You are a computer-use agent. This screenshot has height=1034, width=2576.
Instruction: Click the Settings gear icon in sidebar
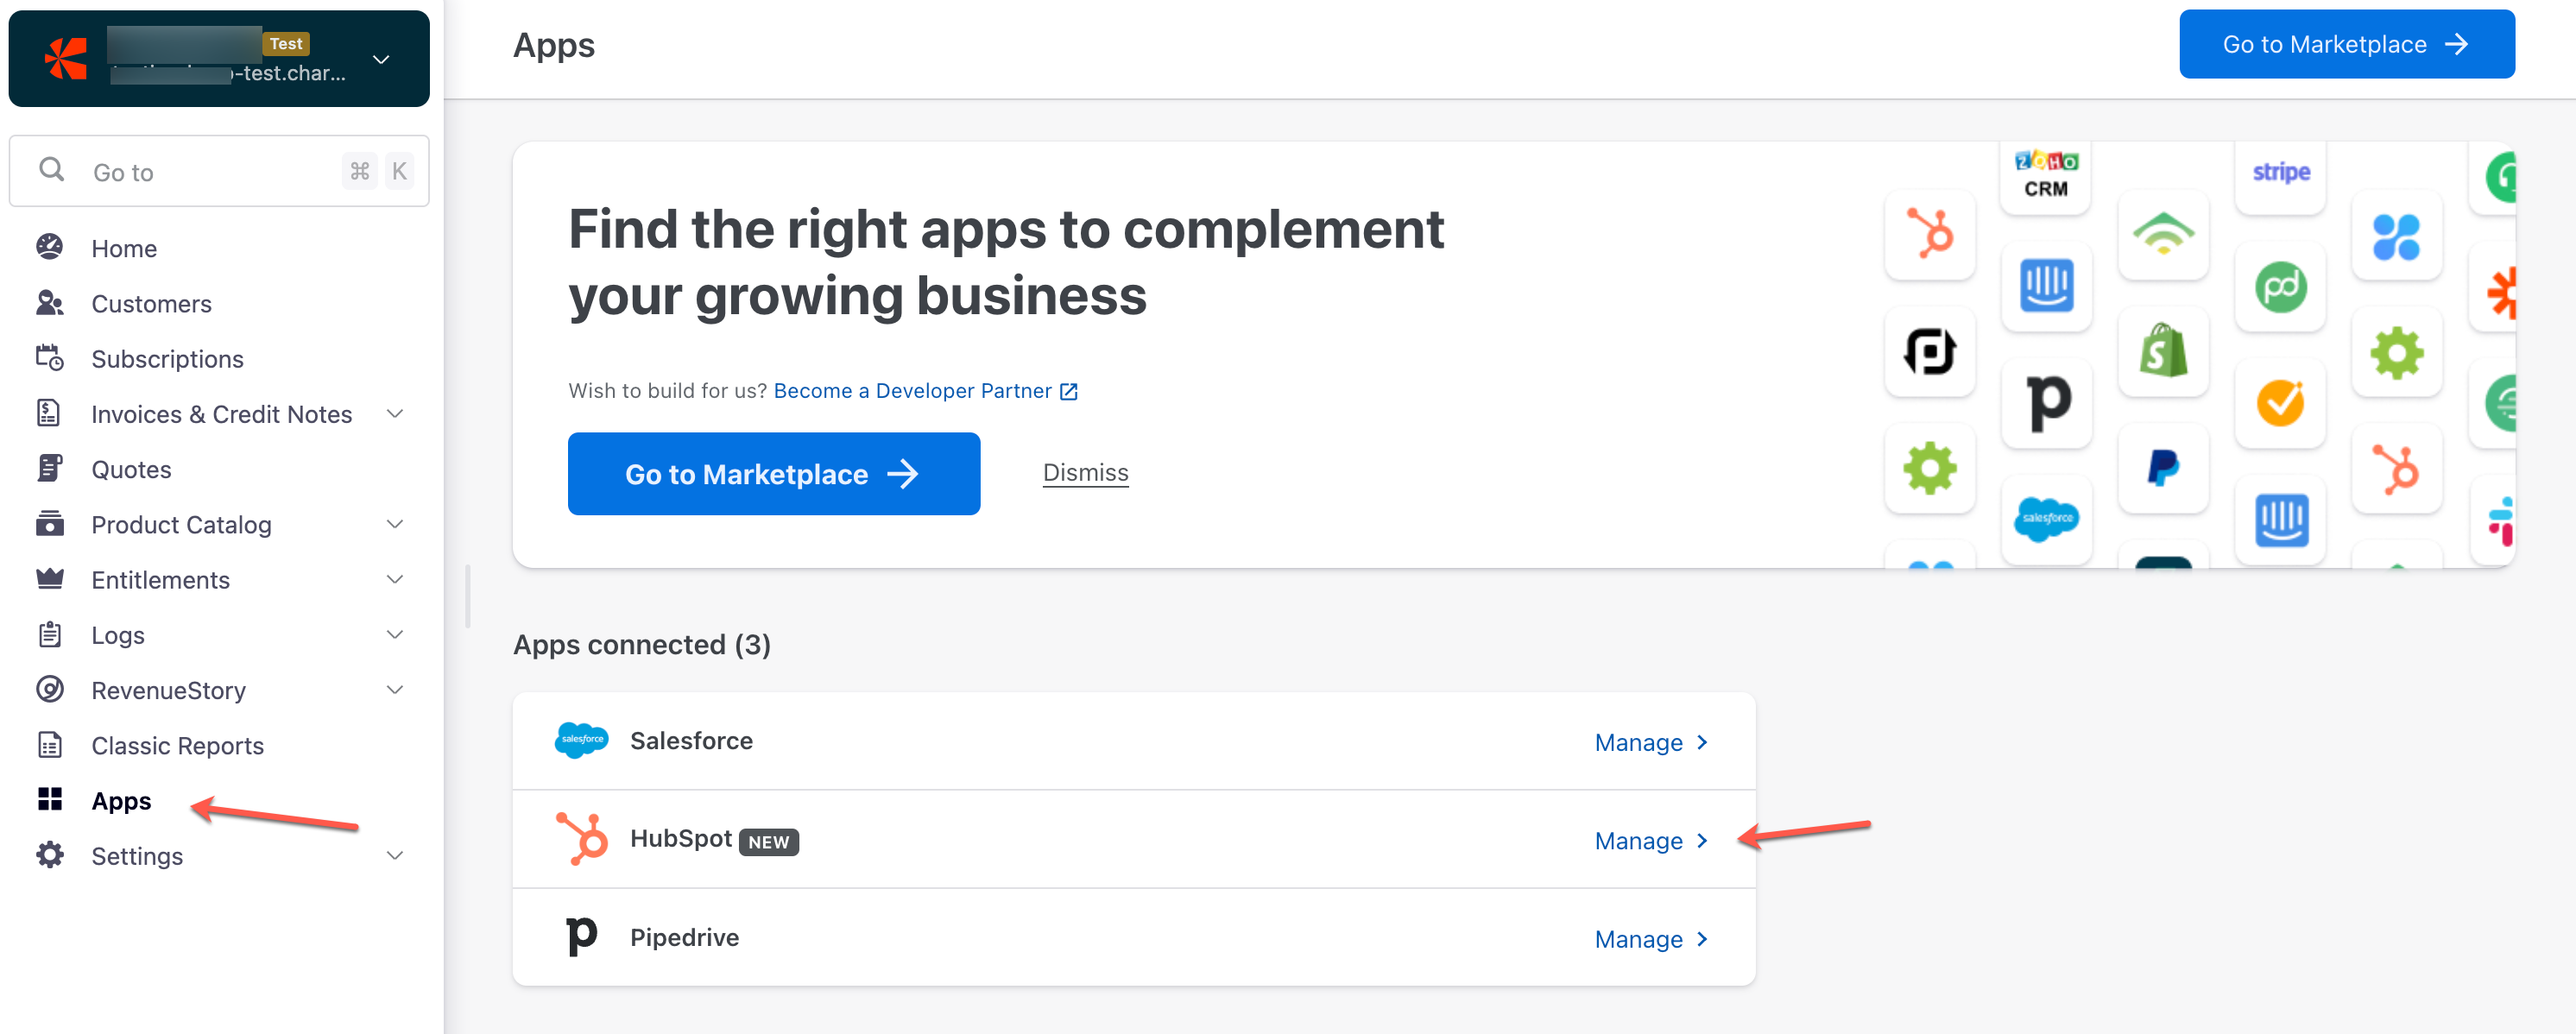click(50, 856)
